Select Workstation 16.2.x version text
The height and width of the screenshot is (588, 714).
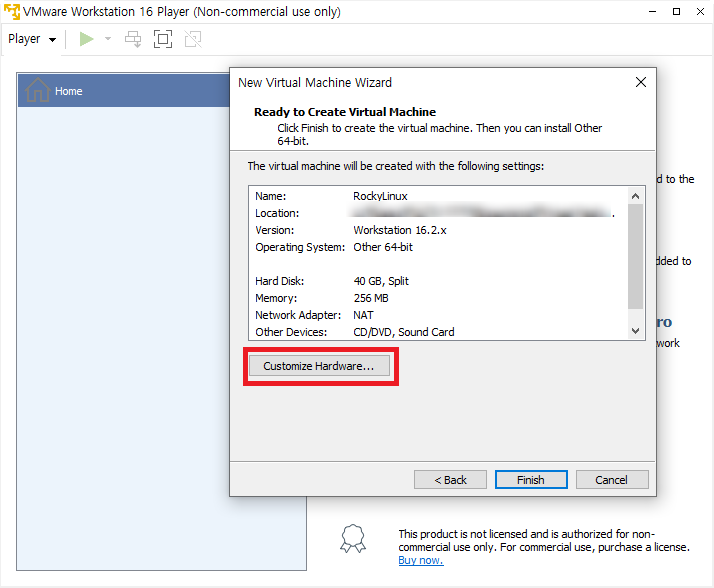click(400, 230)
